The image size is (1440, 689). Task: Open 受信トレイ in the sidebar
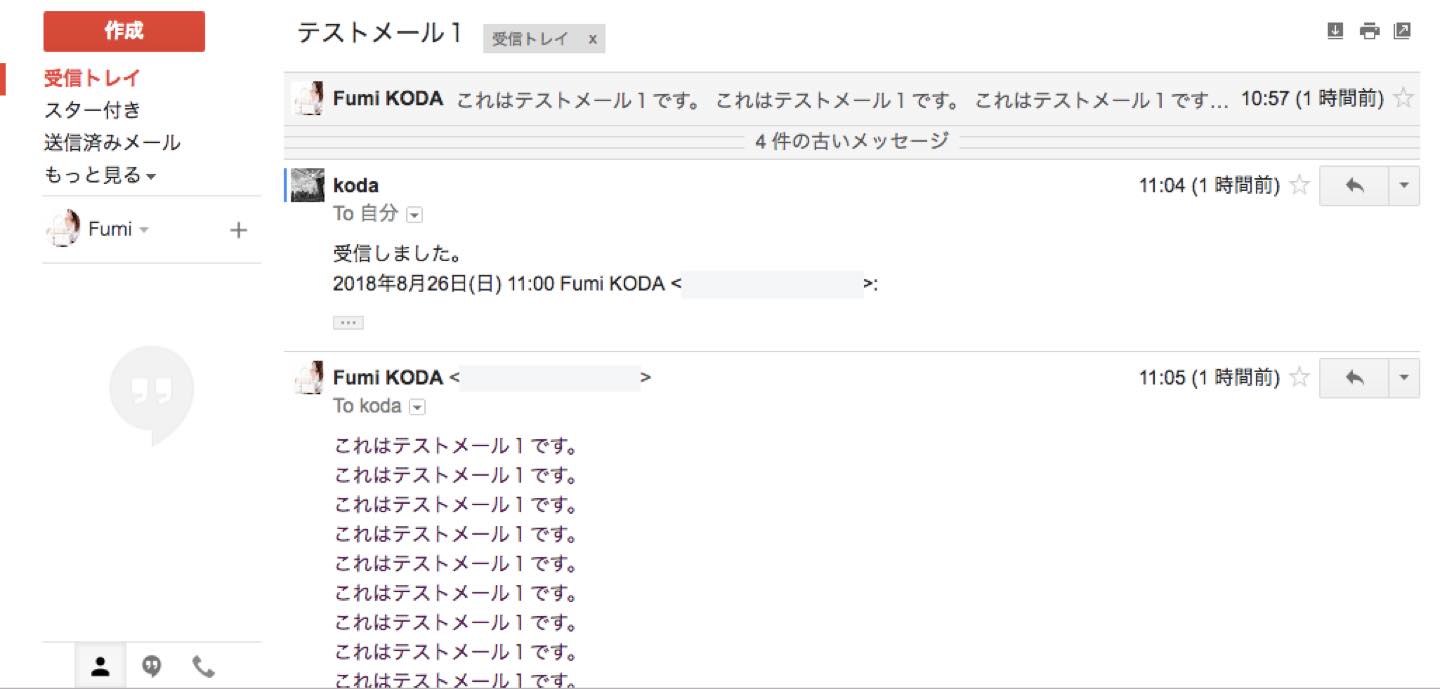click(x=92, y=79)
